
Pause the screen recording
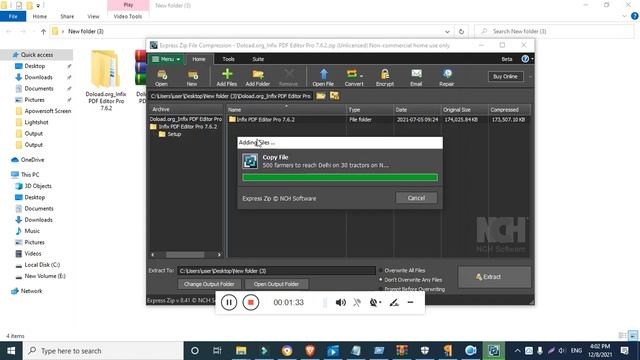coord(229,302)
